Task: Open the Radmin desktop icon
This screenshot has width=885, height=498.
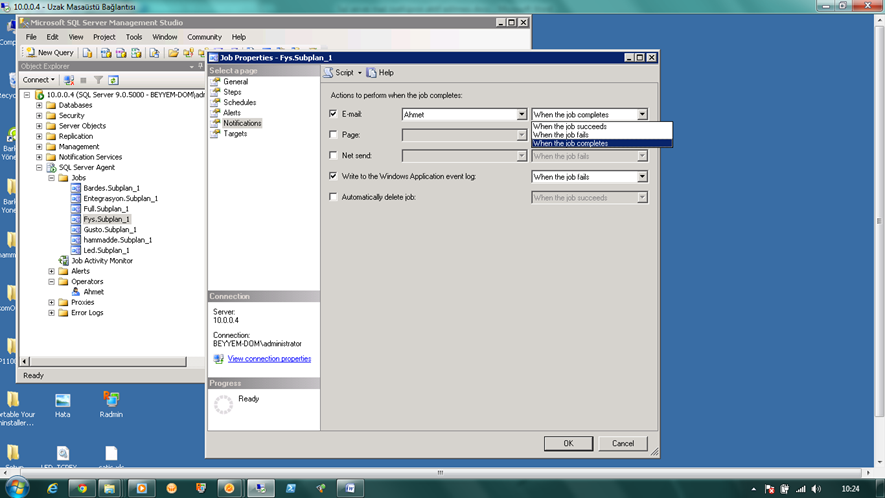Action: 111,404
